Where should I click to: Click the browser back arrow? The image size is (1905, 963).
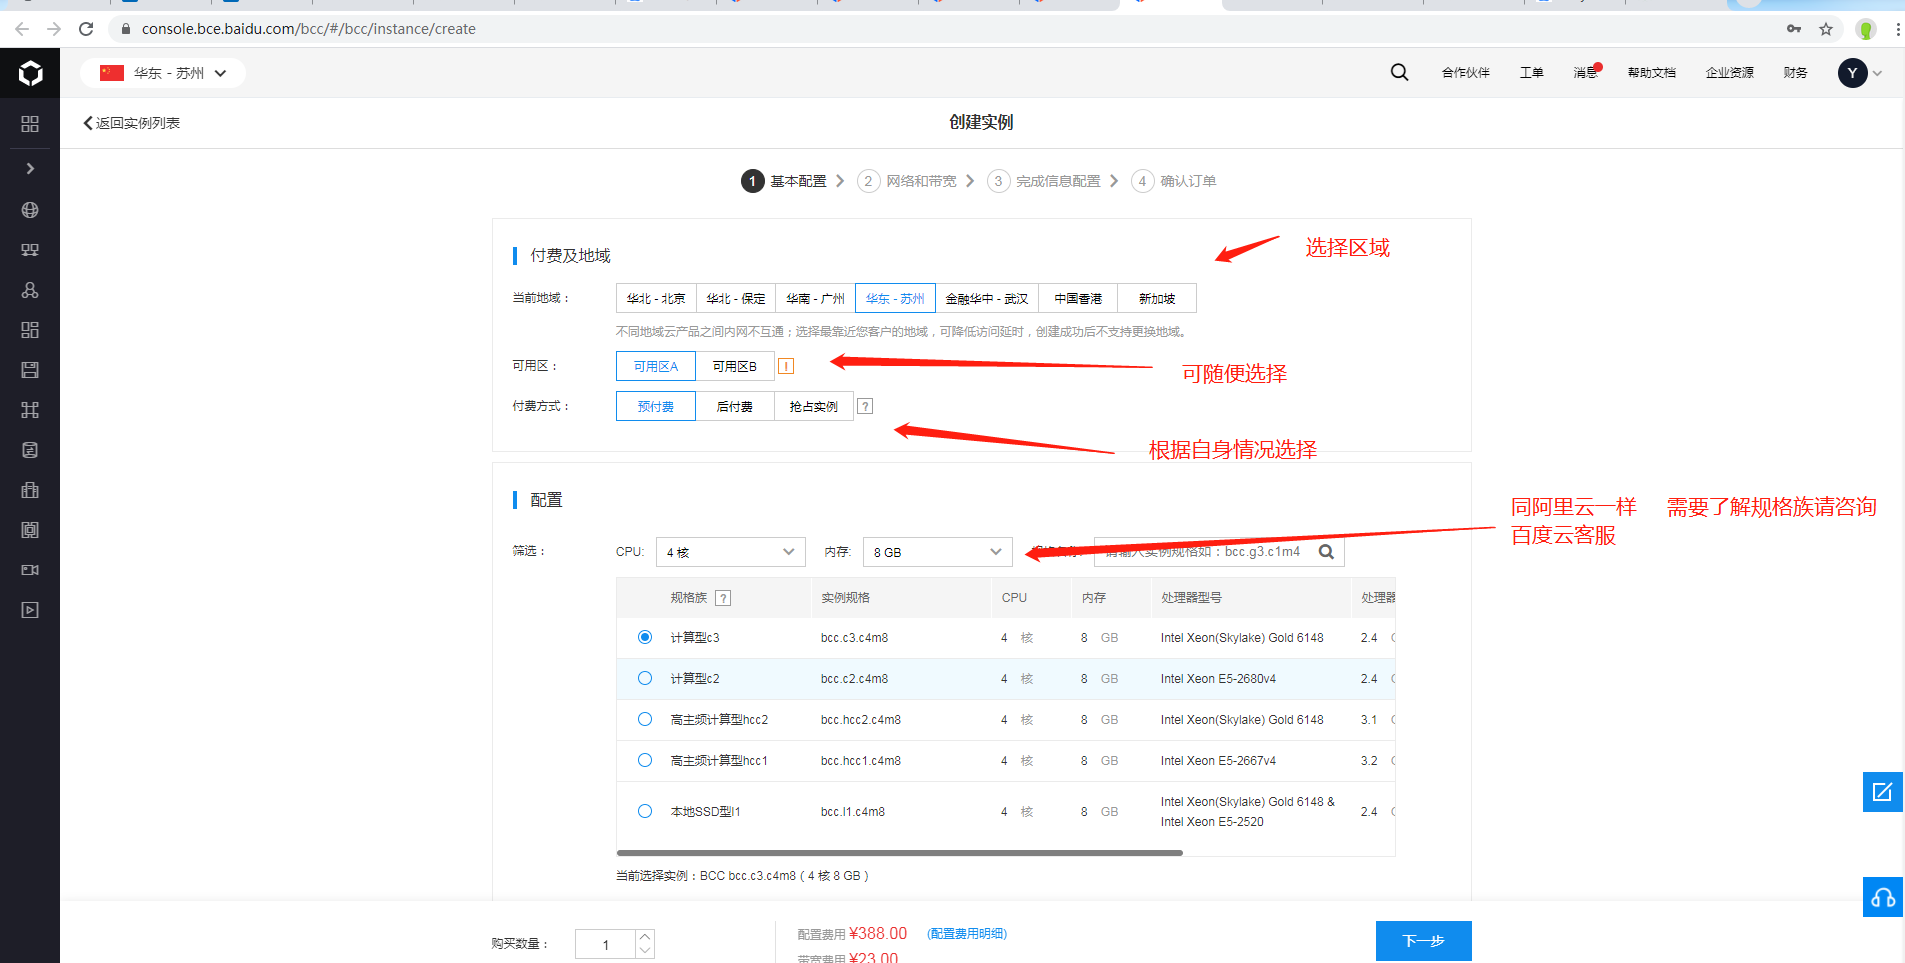pyautogui.click(x=22, y=29)
